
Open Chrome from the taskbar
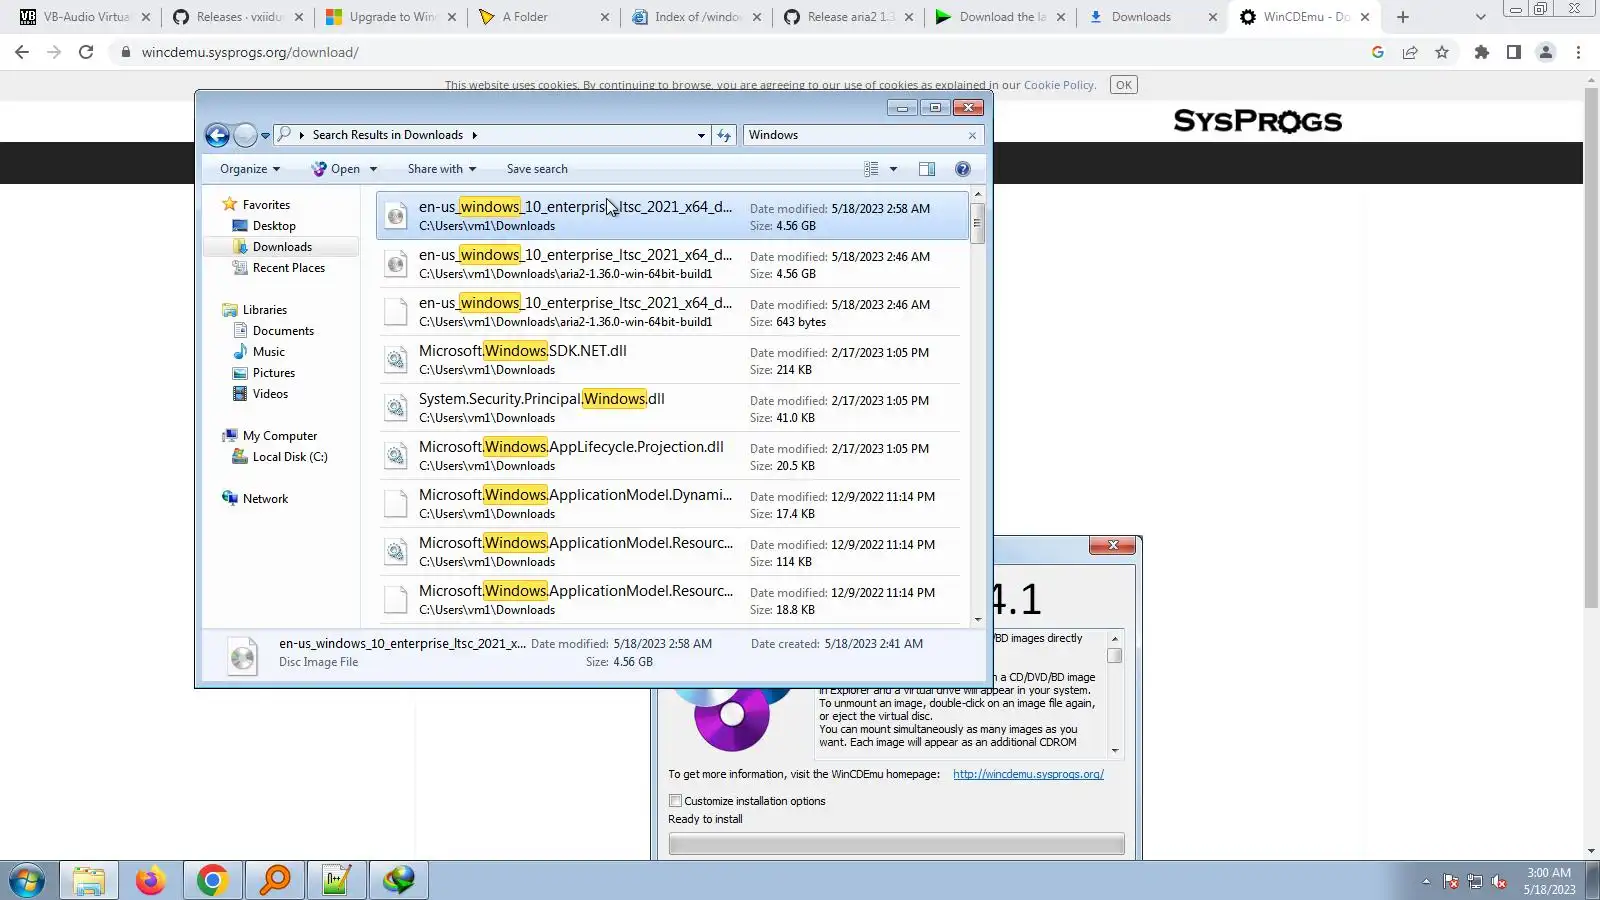coord(212,881)
